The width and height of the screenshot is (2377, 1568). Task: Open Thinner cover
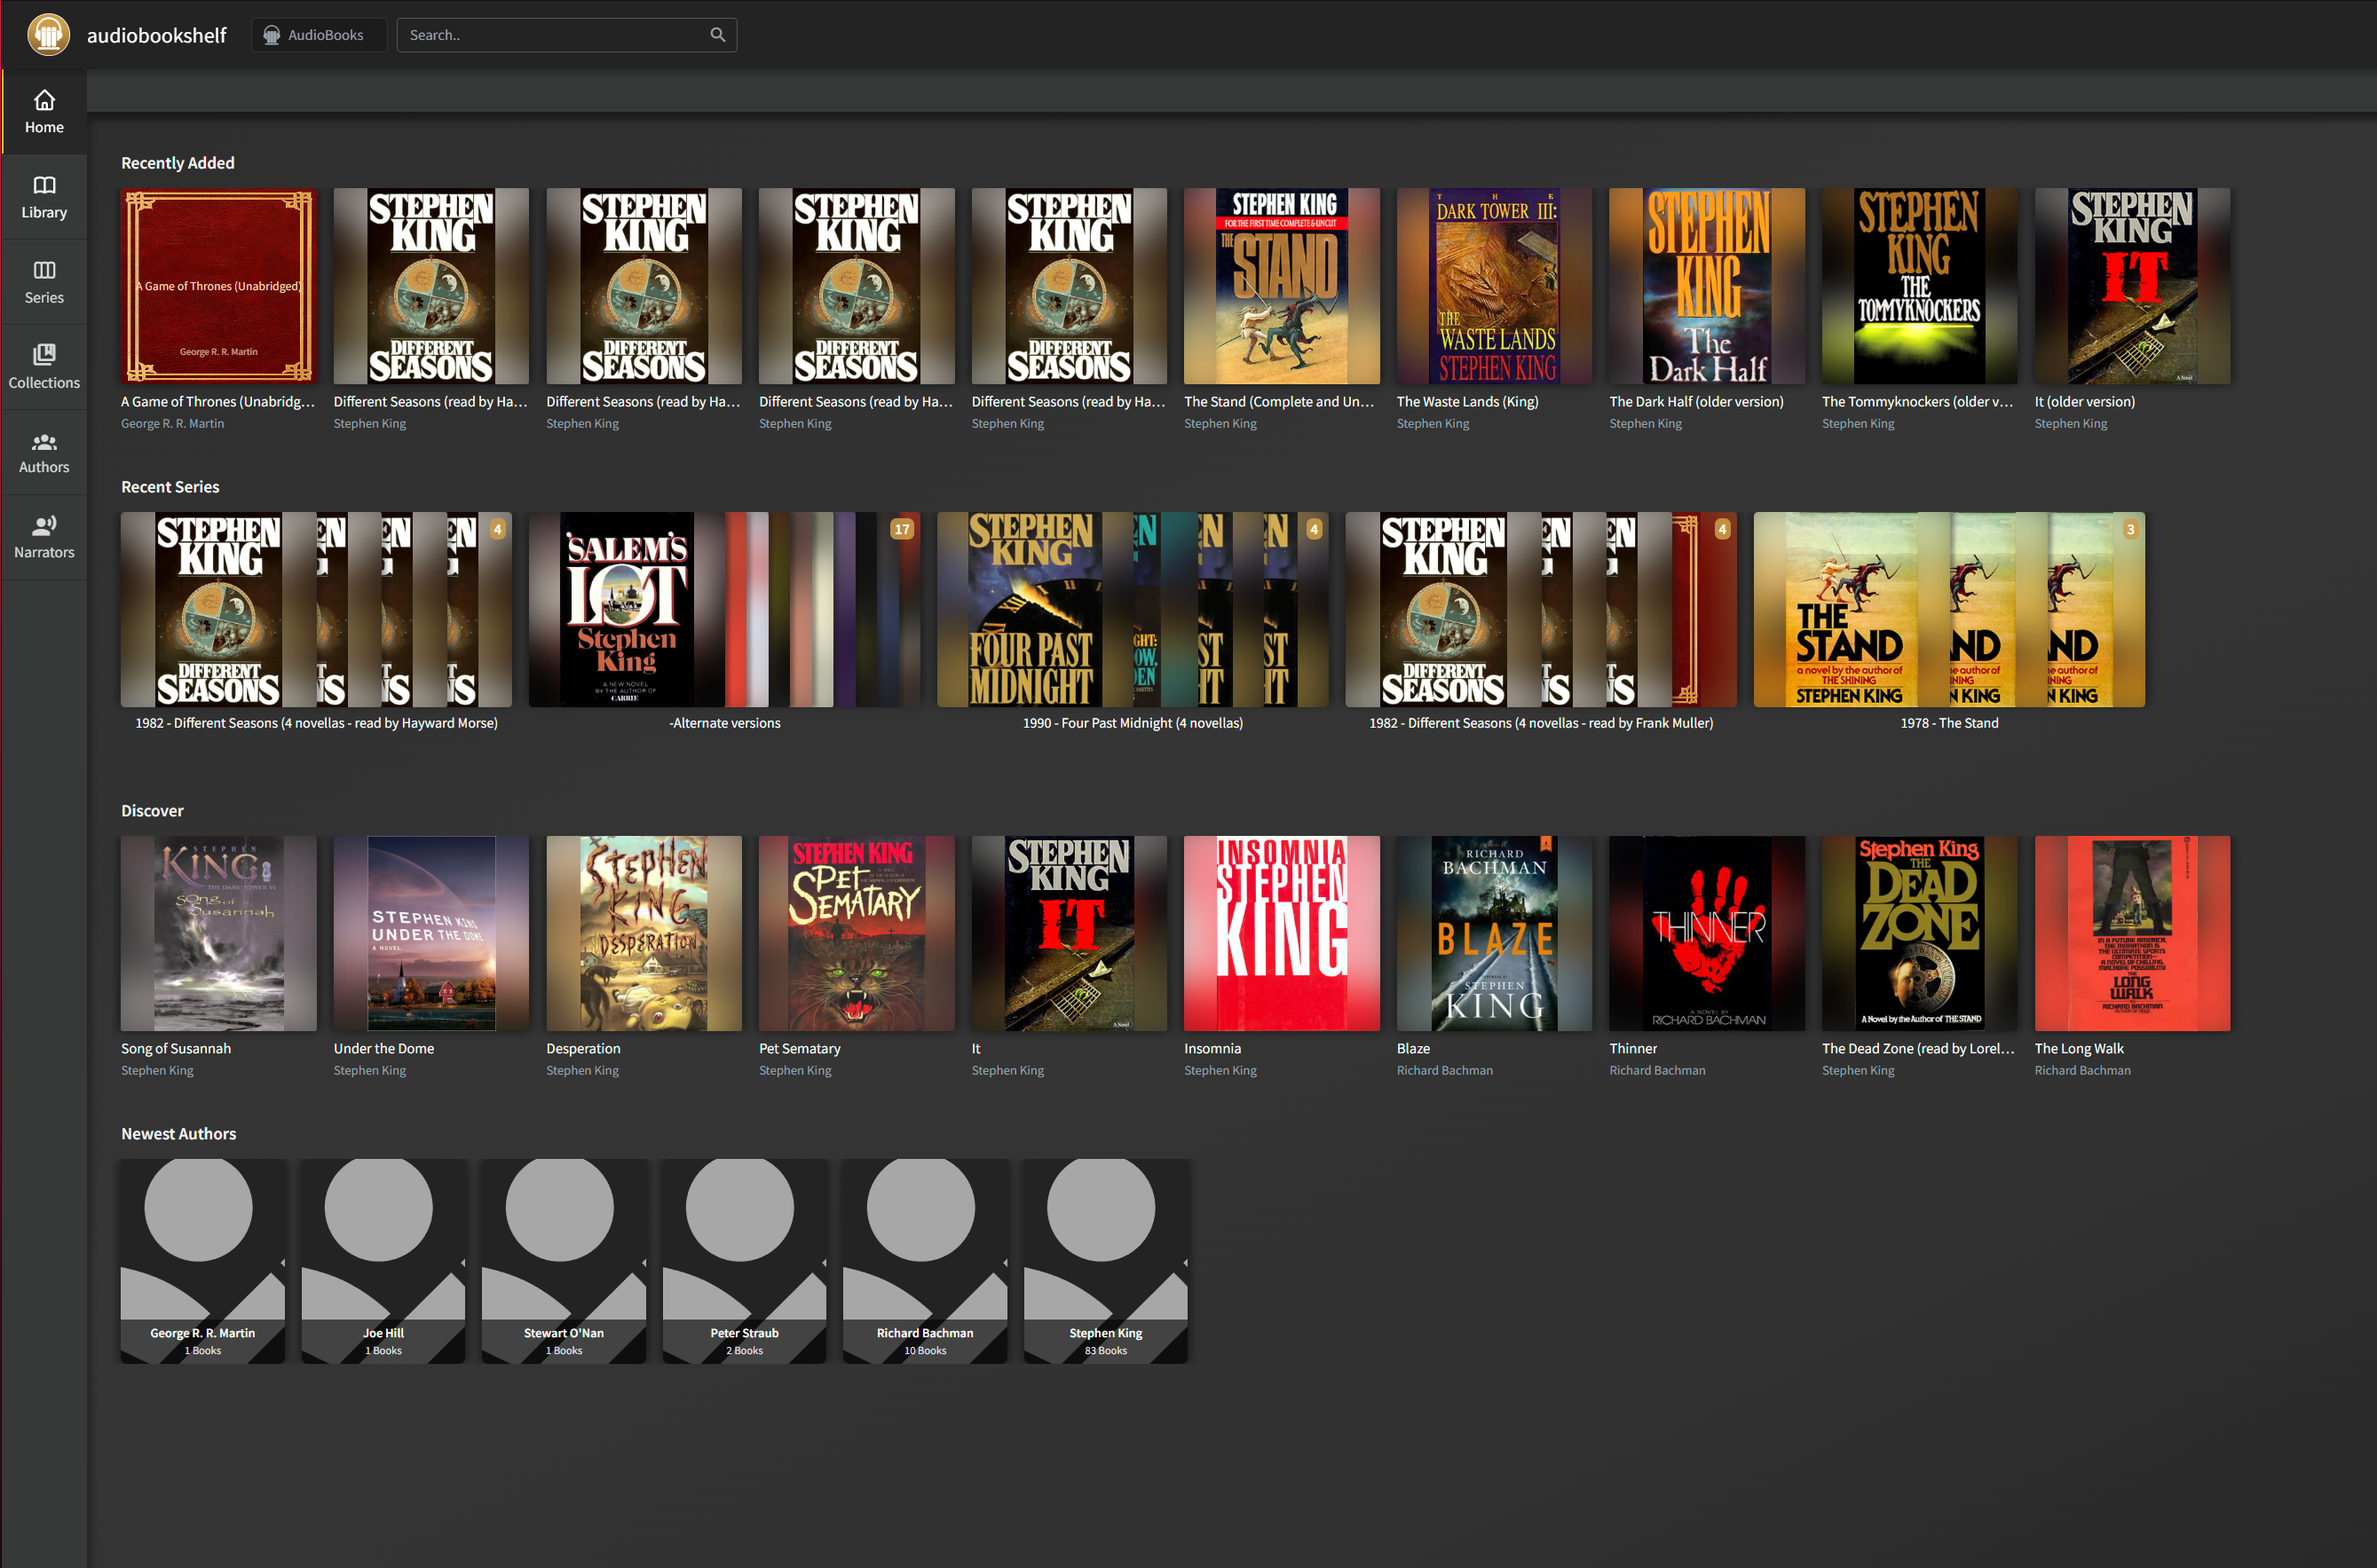(1707, 933)
